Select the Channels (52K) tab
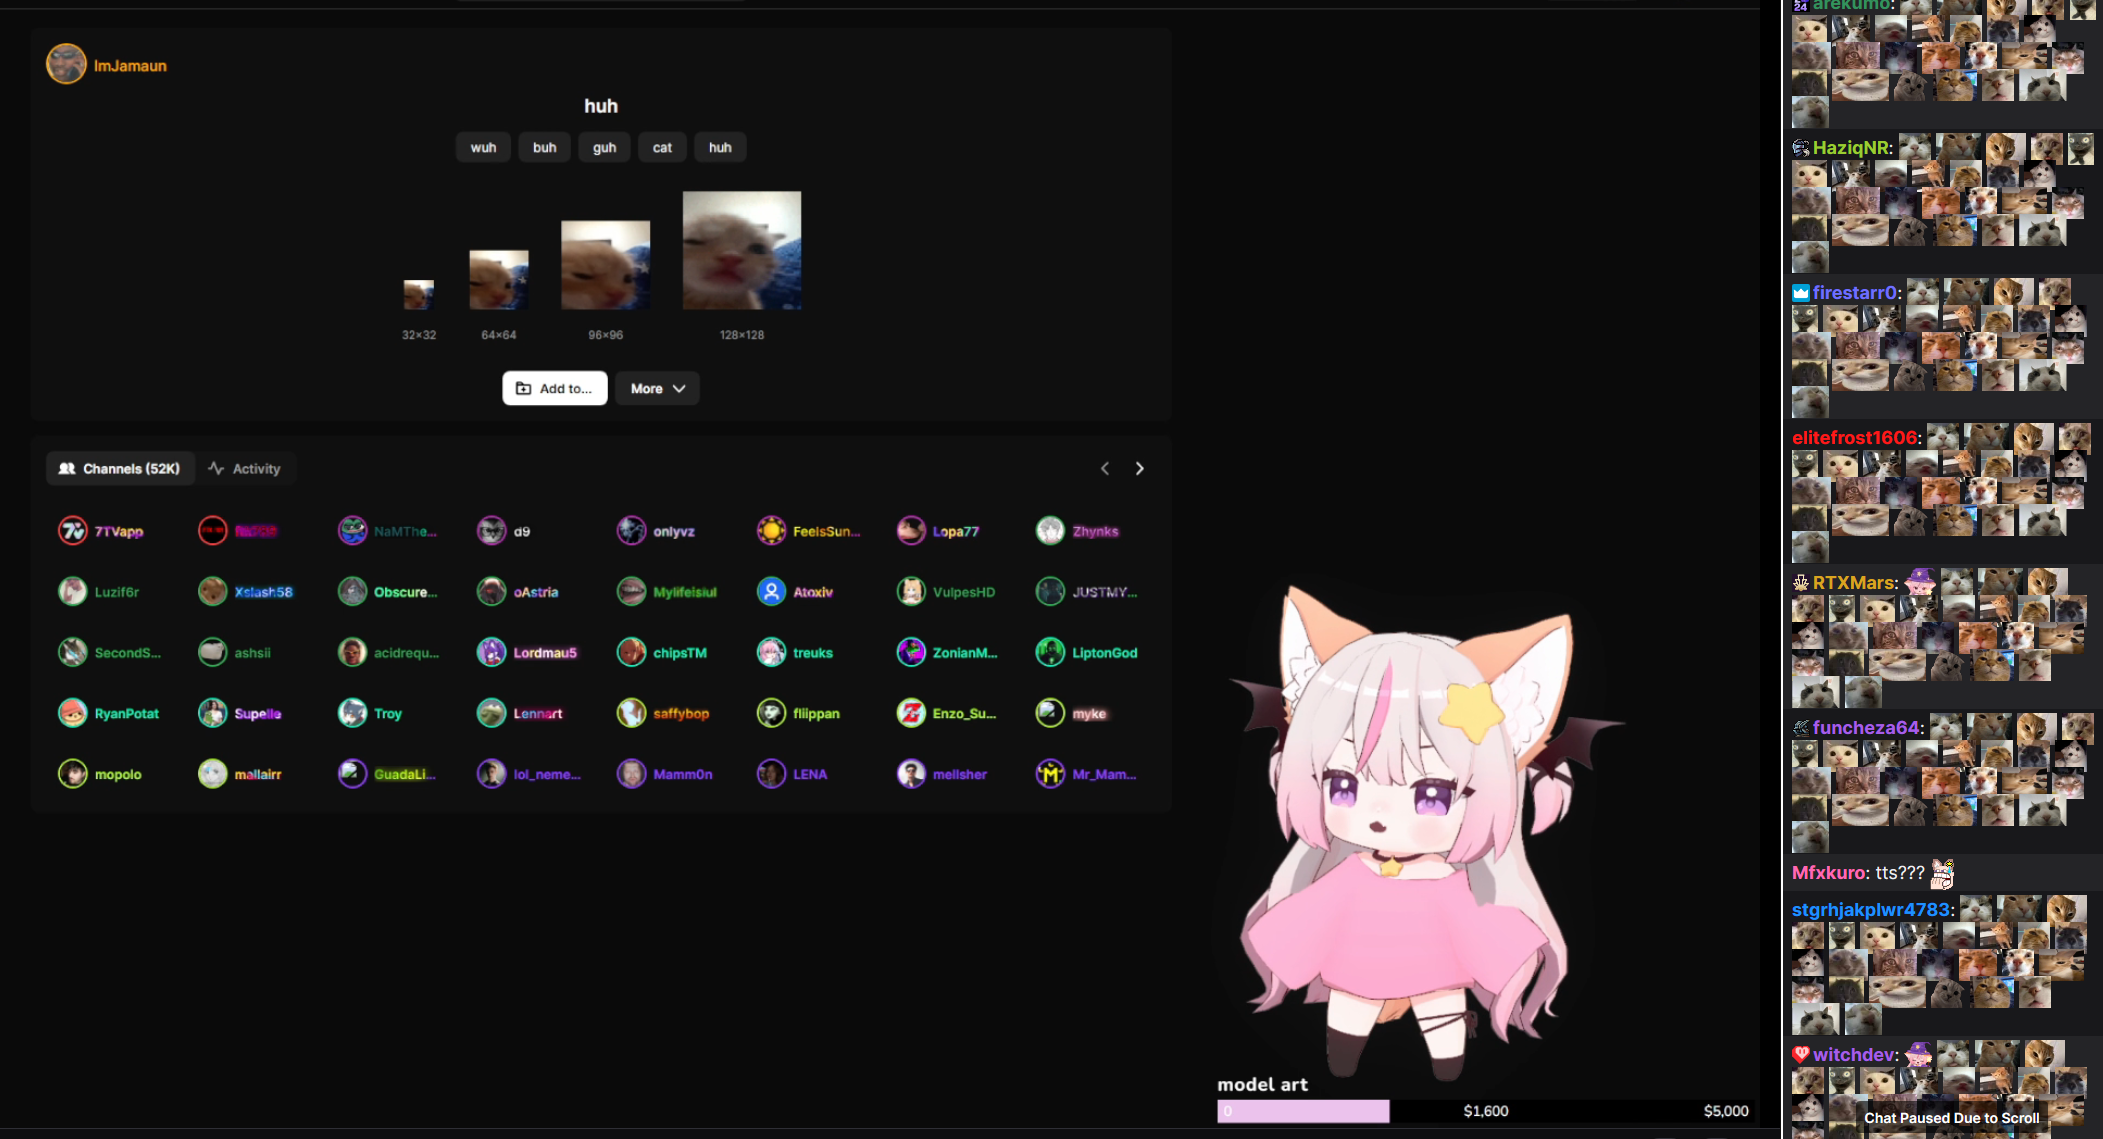 coord(120,469)
